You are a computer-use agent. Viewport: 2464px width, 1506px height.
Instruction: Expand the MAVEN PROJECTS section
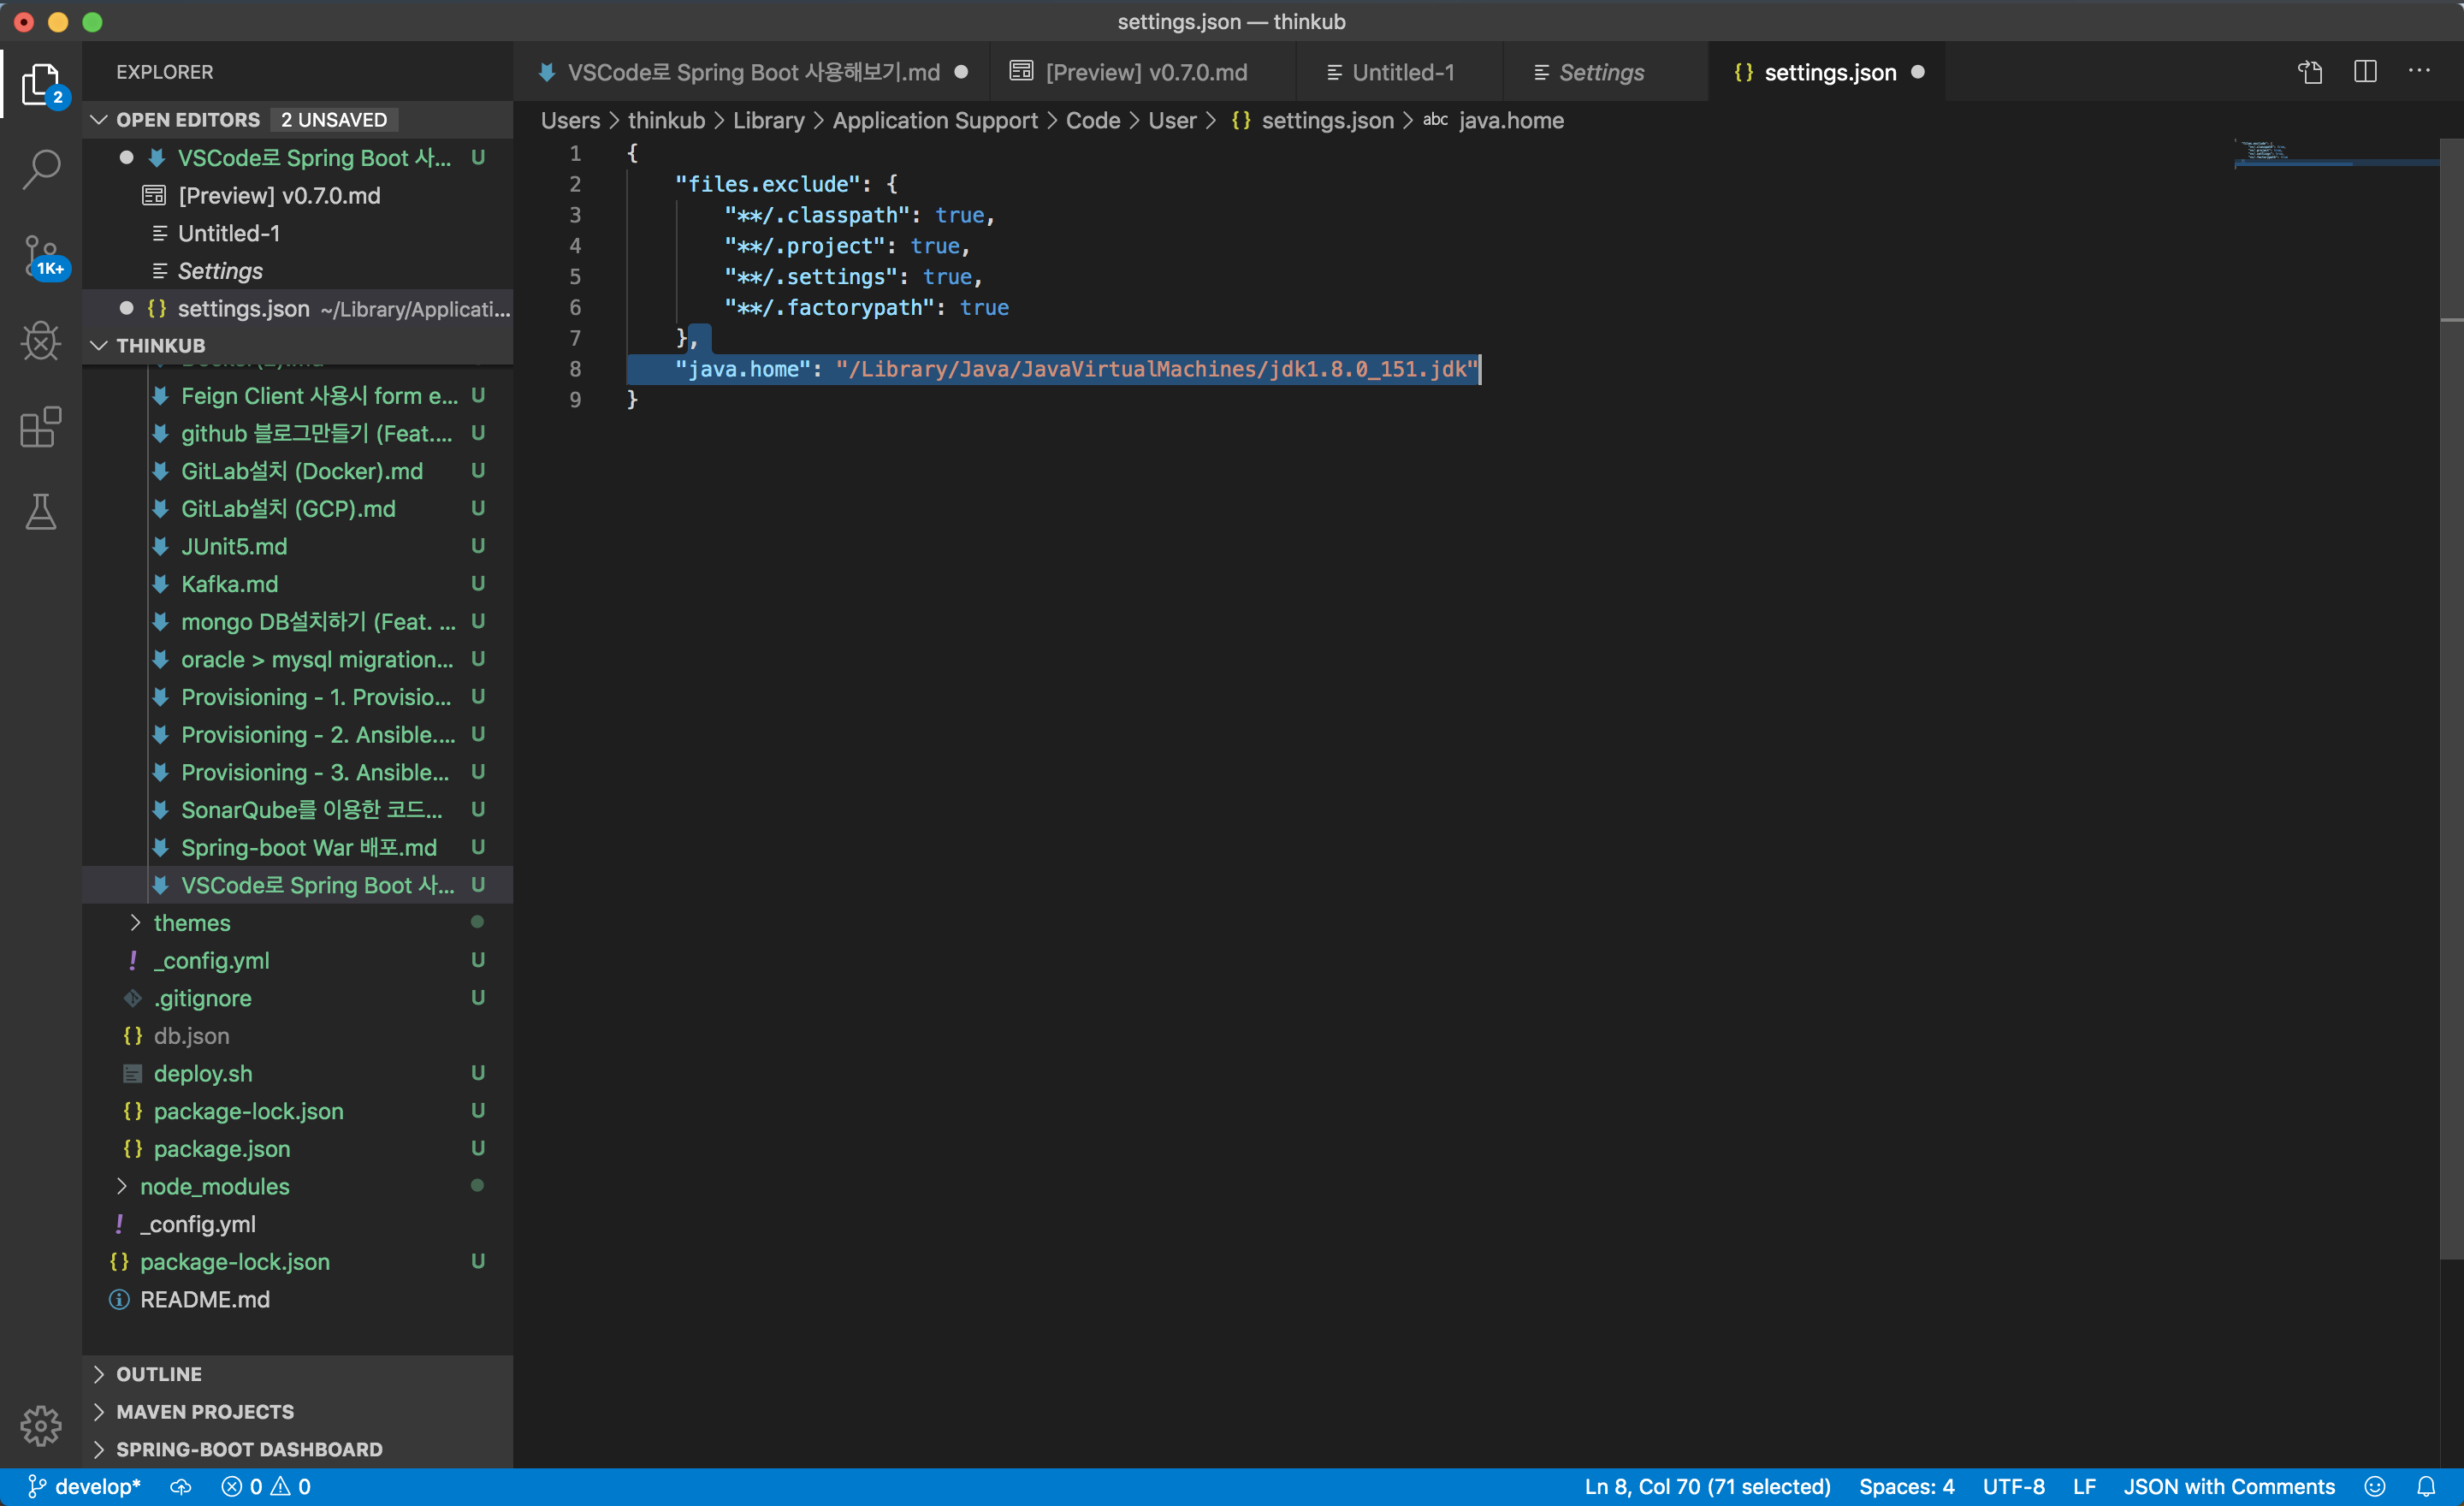point(99,1411)
